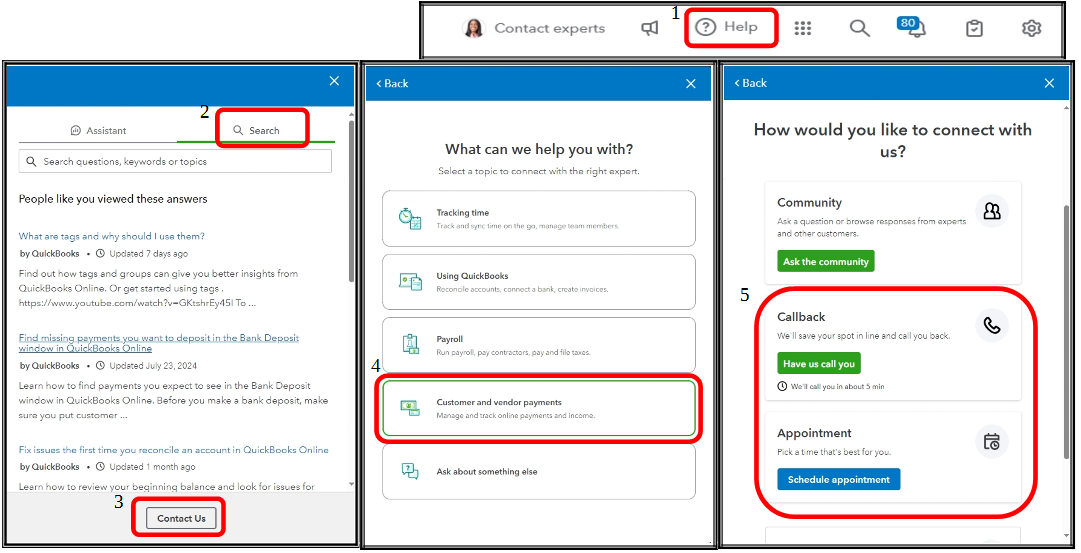
Task: Click 'Updated July 23, 2024' text
Action: (x=153, y=365)
